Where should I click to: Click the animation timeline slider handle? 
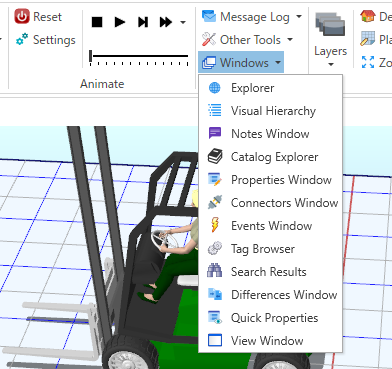coord(90,56)
